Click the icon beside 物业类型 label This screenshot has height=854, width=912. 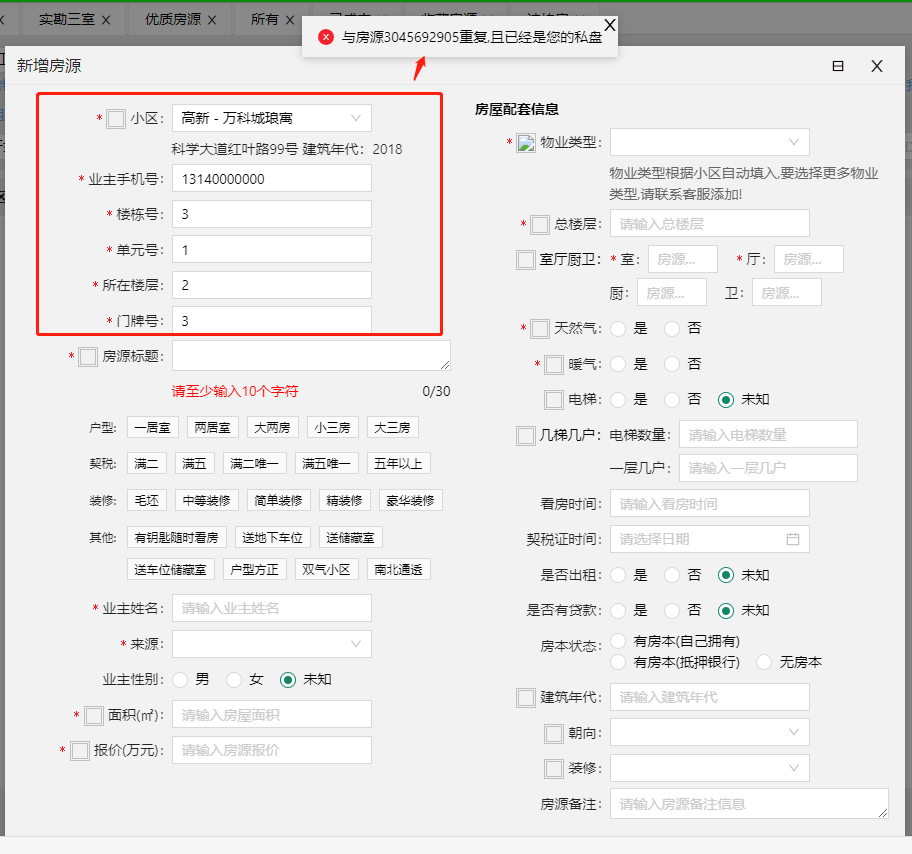click(526, 143)
